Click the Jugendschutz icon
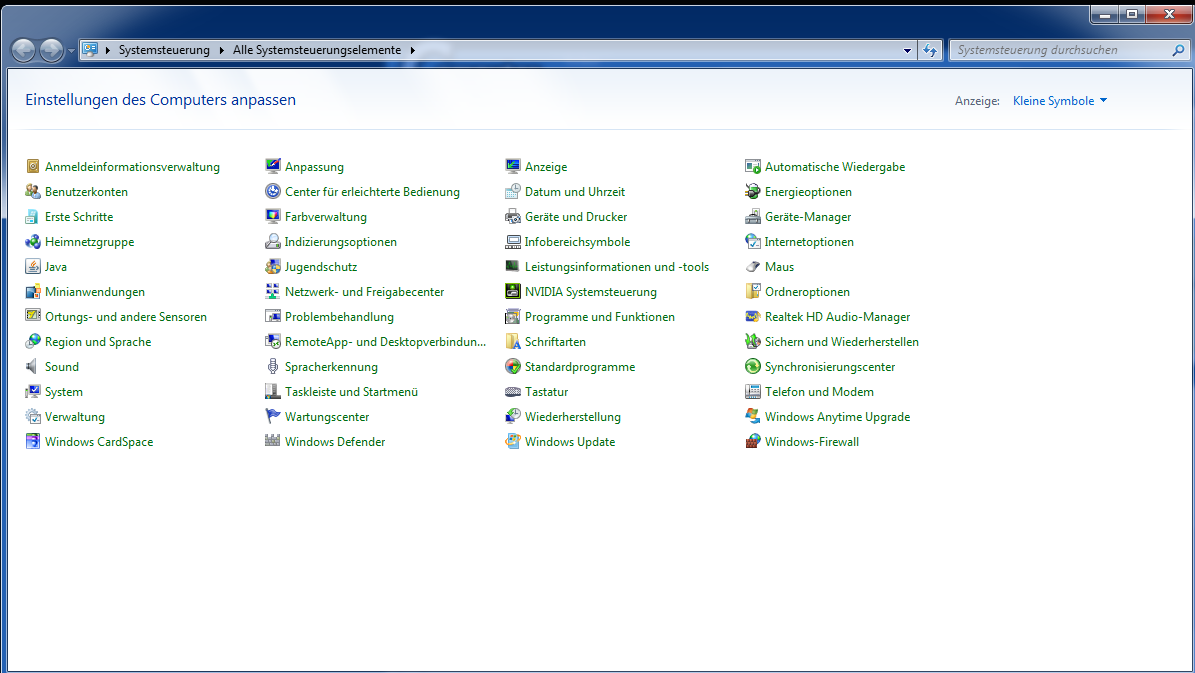The width and height of the screenshot is (1195, 673). (x=273, y=266)
